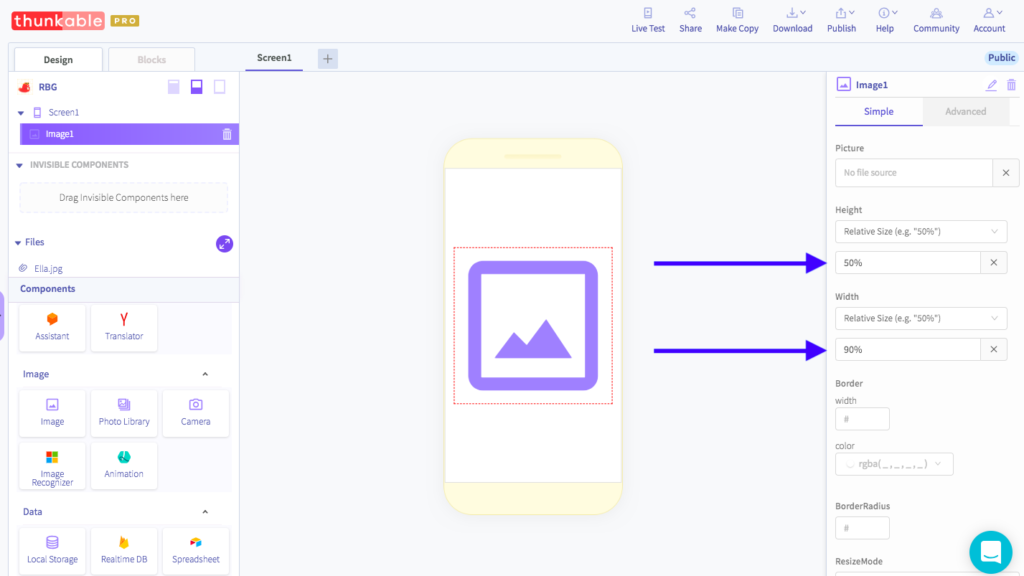Select the Camera component
Image resolution: width=1024 pixels, height=576 pixels.
(x=196, y=413)
